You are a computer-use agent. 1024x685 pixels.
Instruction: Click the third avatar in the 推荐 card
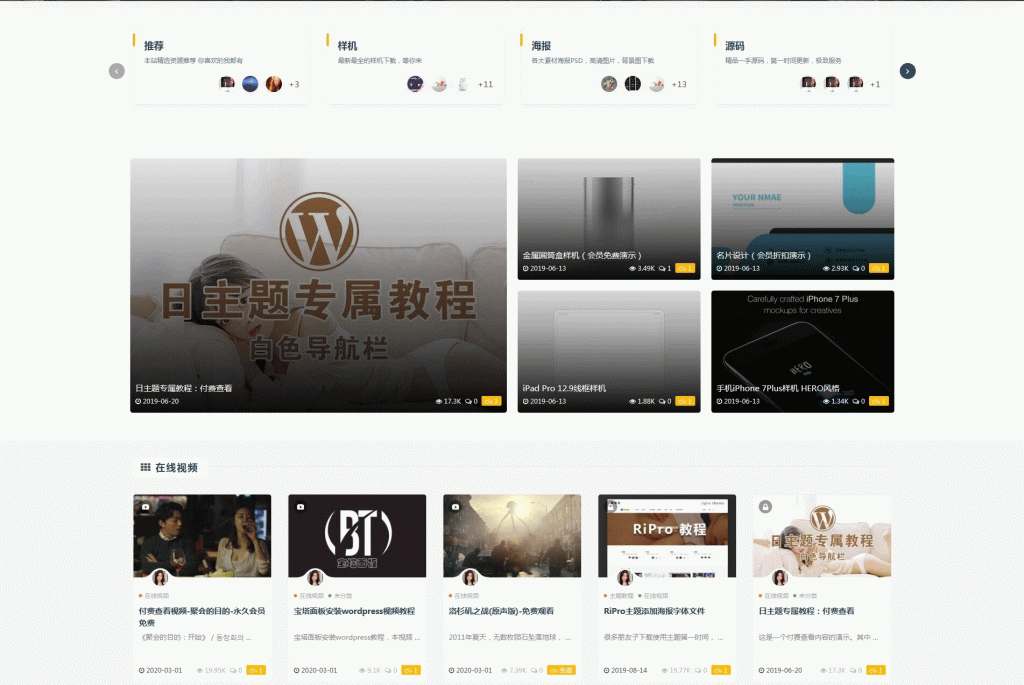(274, 84)
